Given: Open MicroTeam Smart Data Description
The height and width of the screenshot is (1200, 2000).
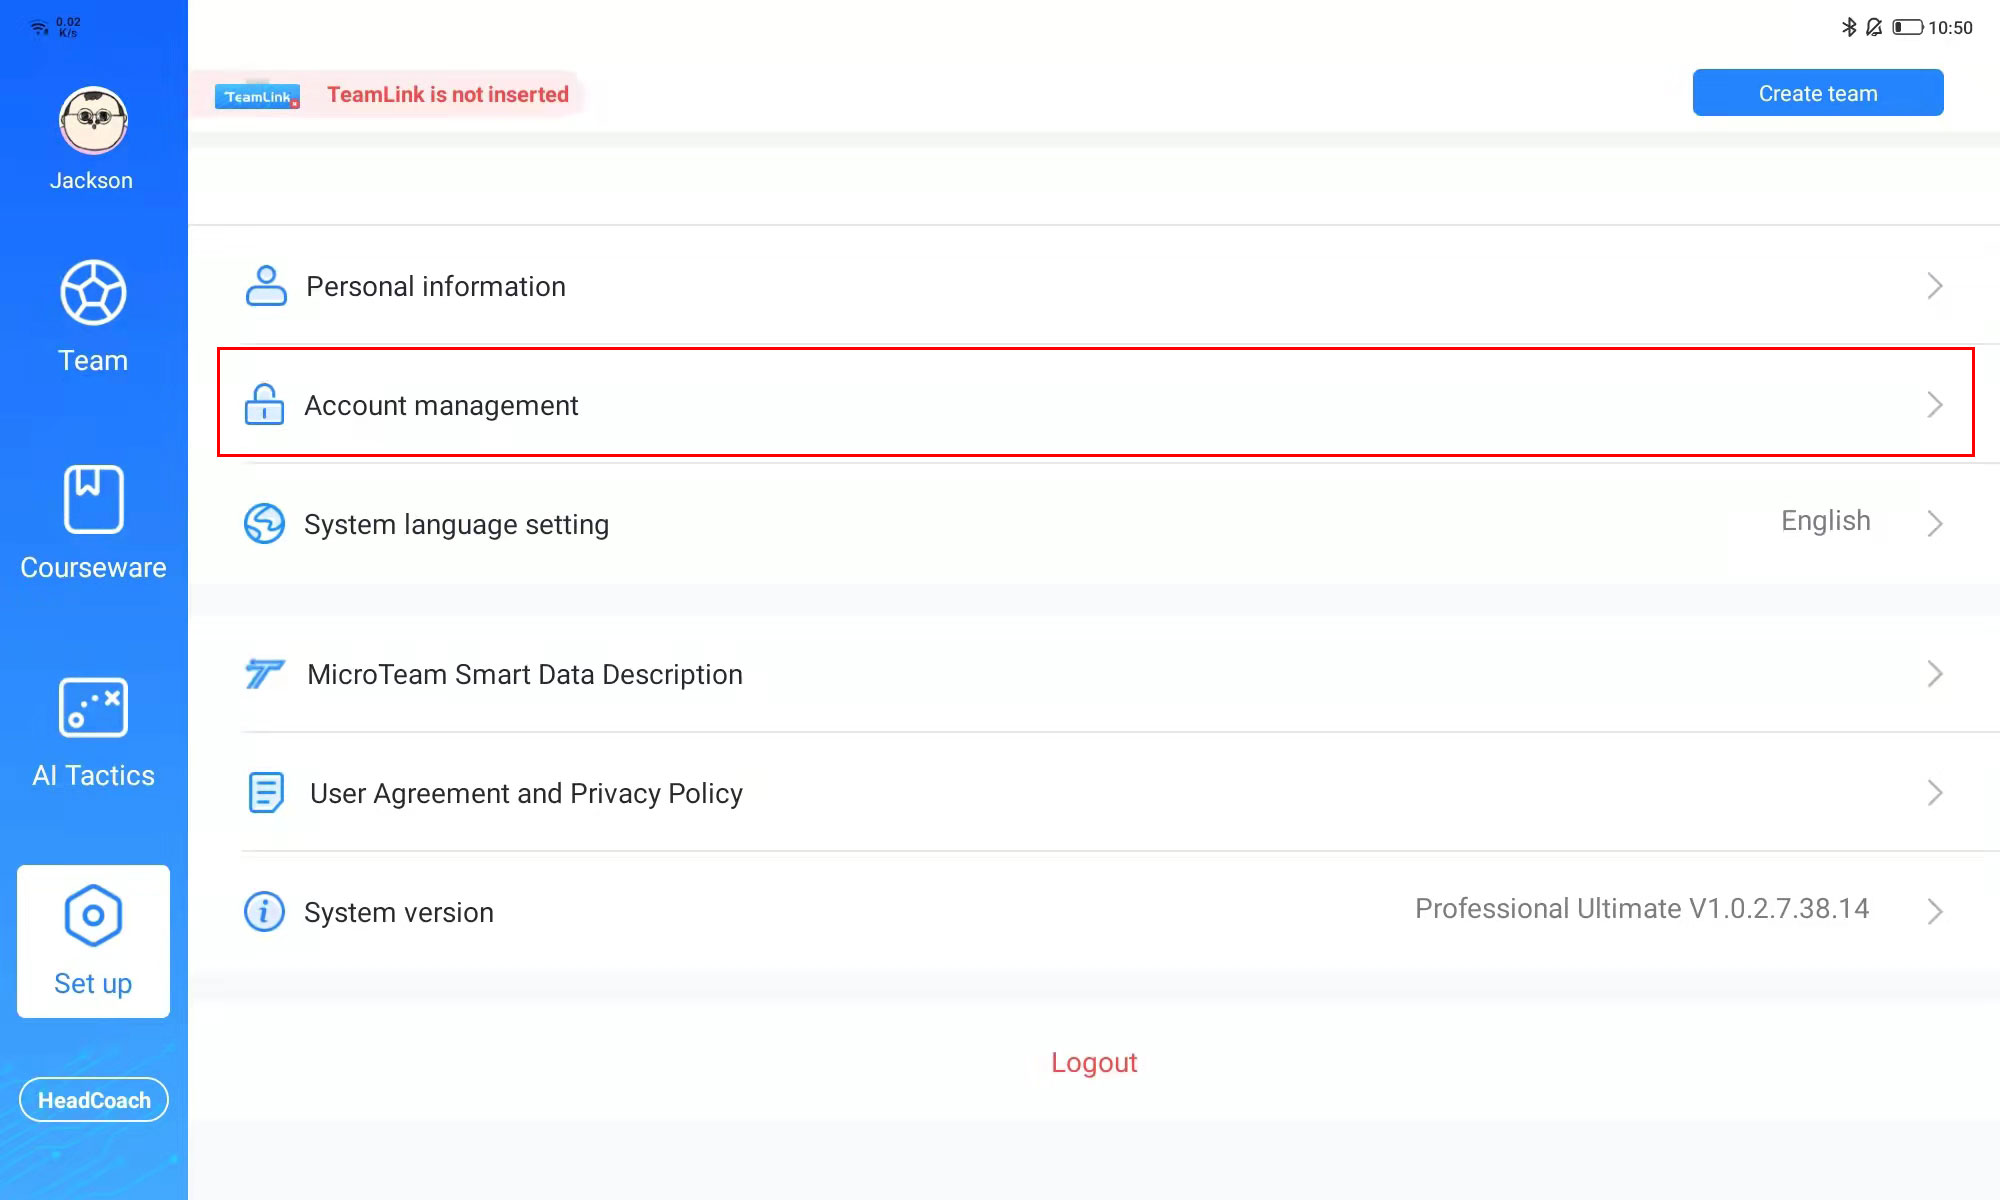Looking at the screenshot, I should [1094, 674].
